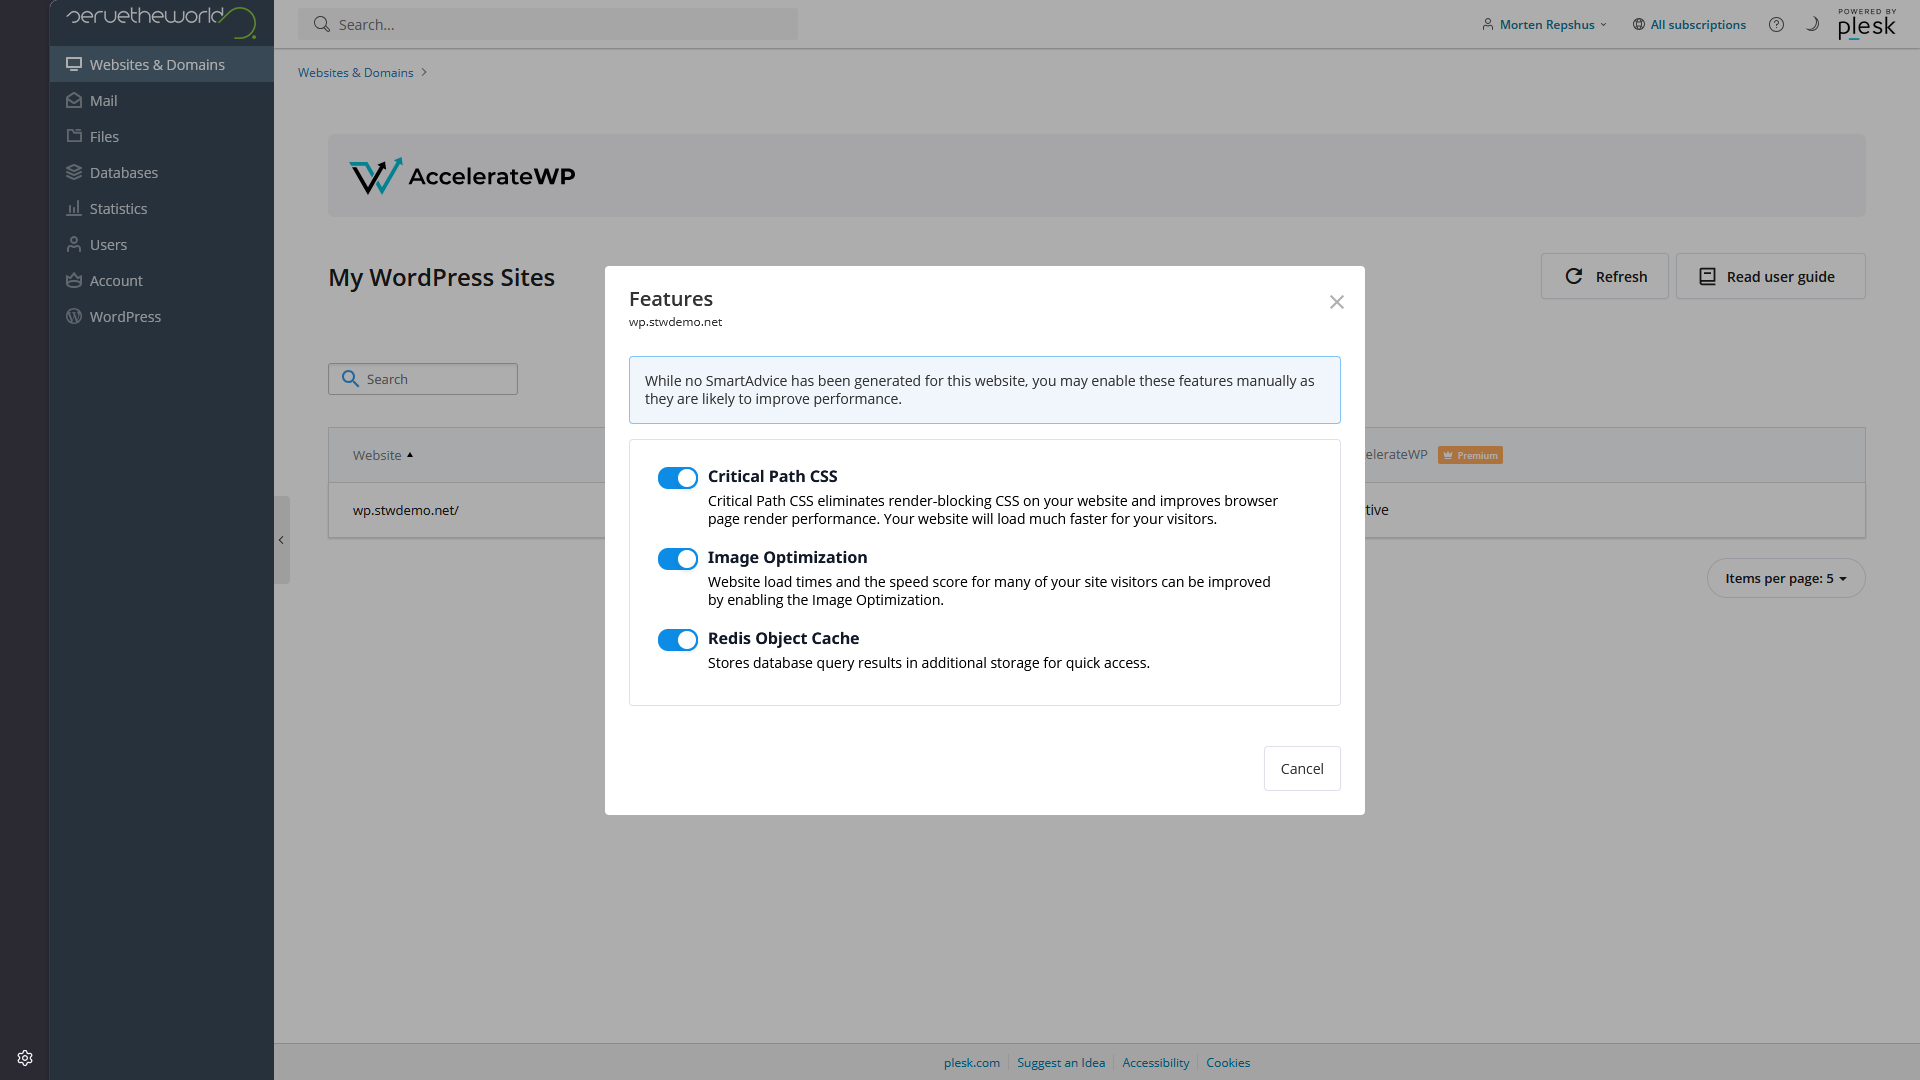Click the servetheworld logo
Image resolution: width=1920 pixels, height=1080 pixels.
[x=161, y=21]
